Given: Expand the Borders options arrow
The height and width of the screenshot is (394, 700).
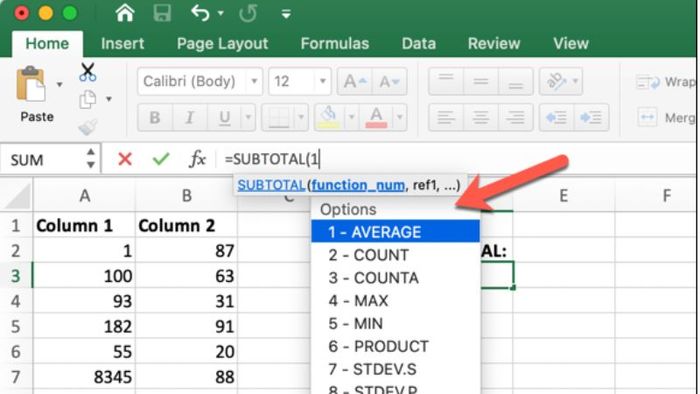Looking at the screenshot, I should 301,117.
